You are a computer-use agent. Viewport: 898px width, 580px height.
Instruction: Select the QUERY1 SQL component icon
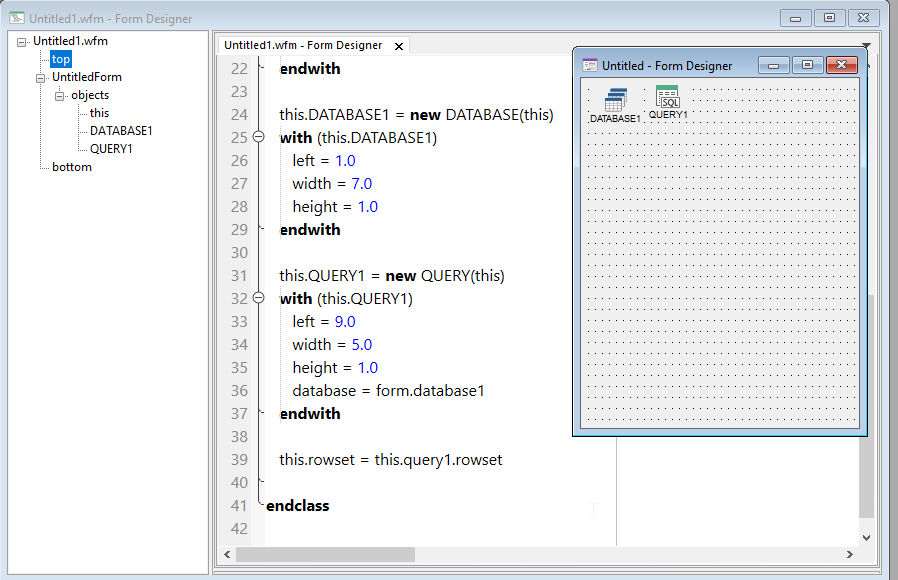point(667,98)
